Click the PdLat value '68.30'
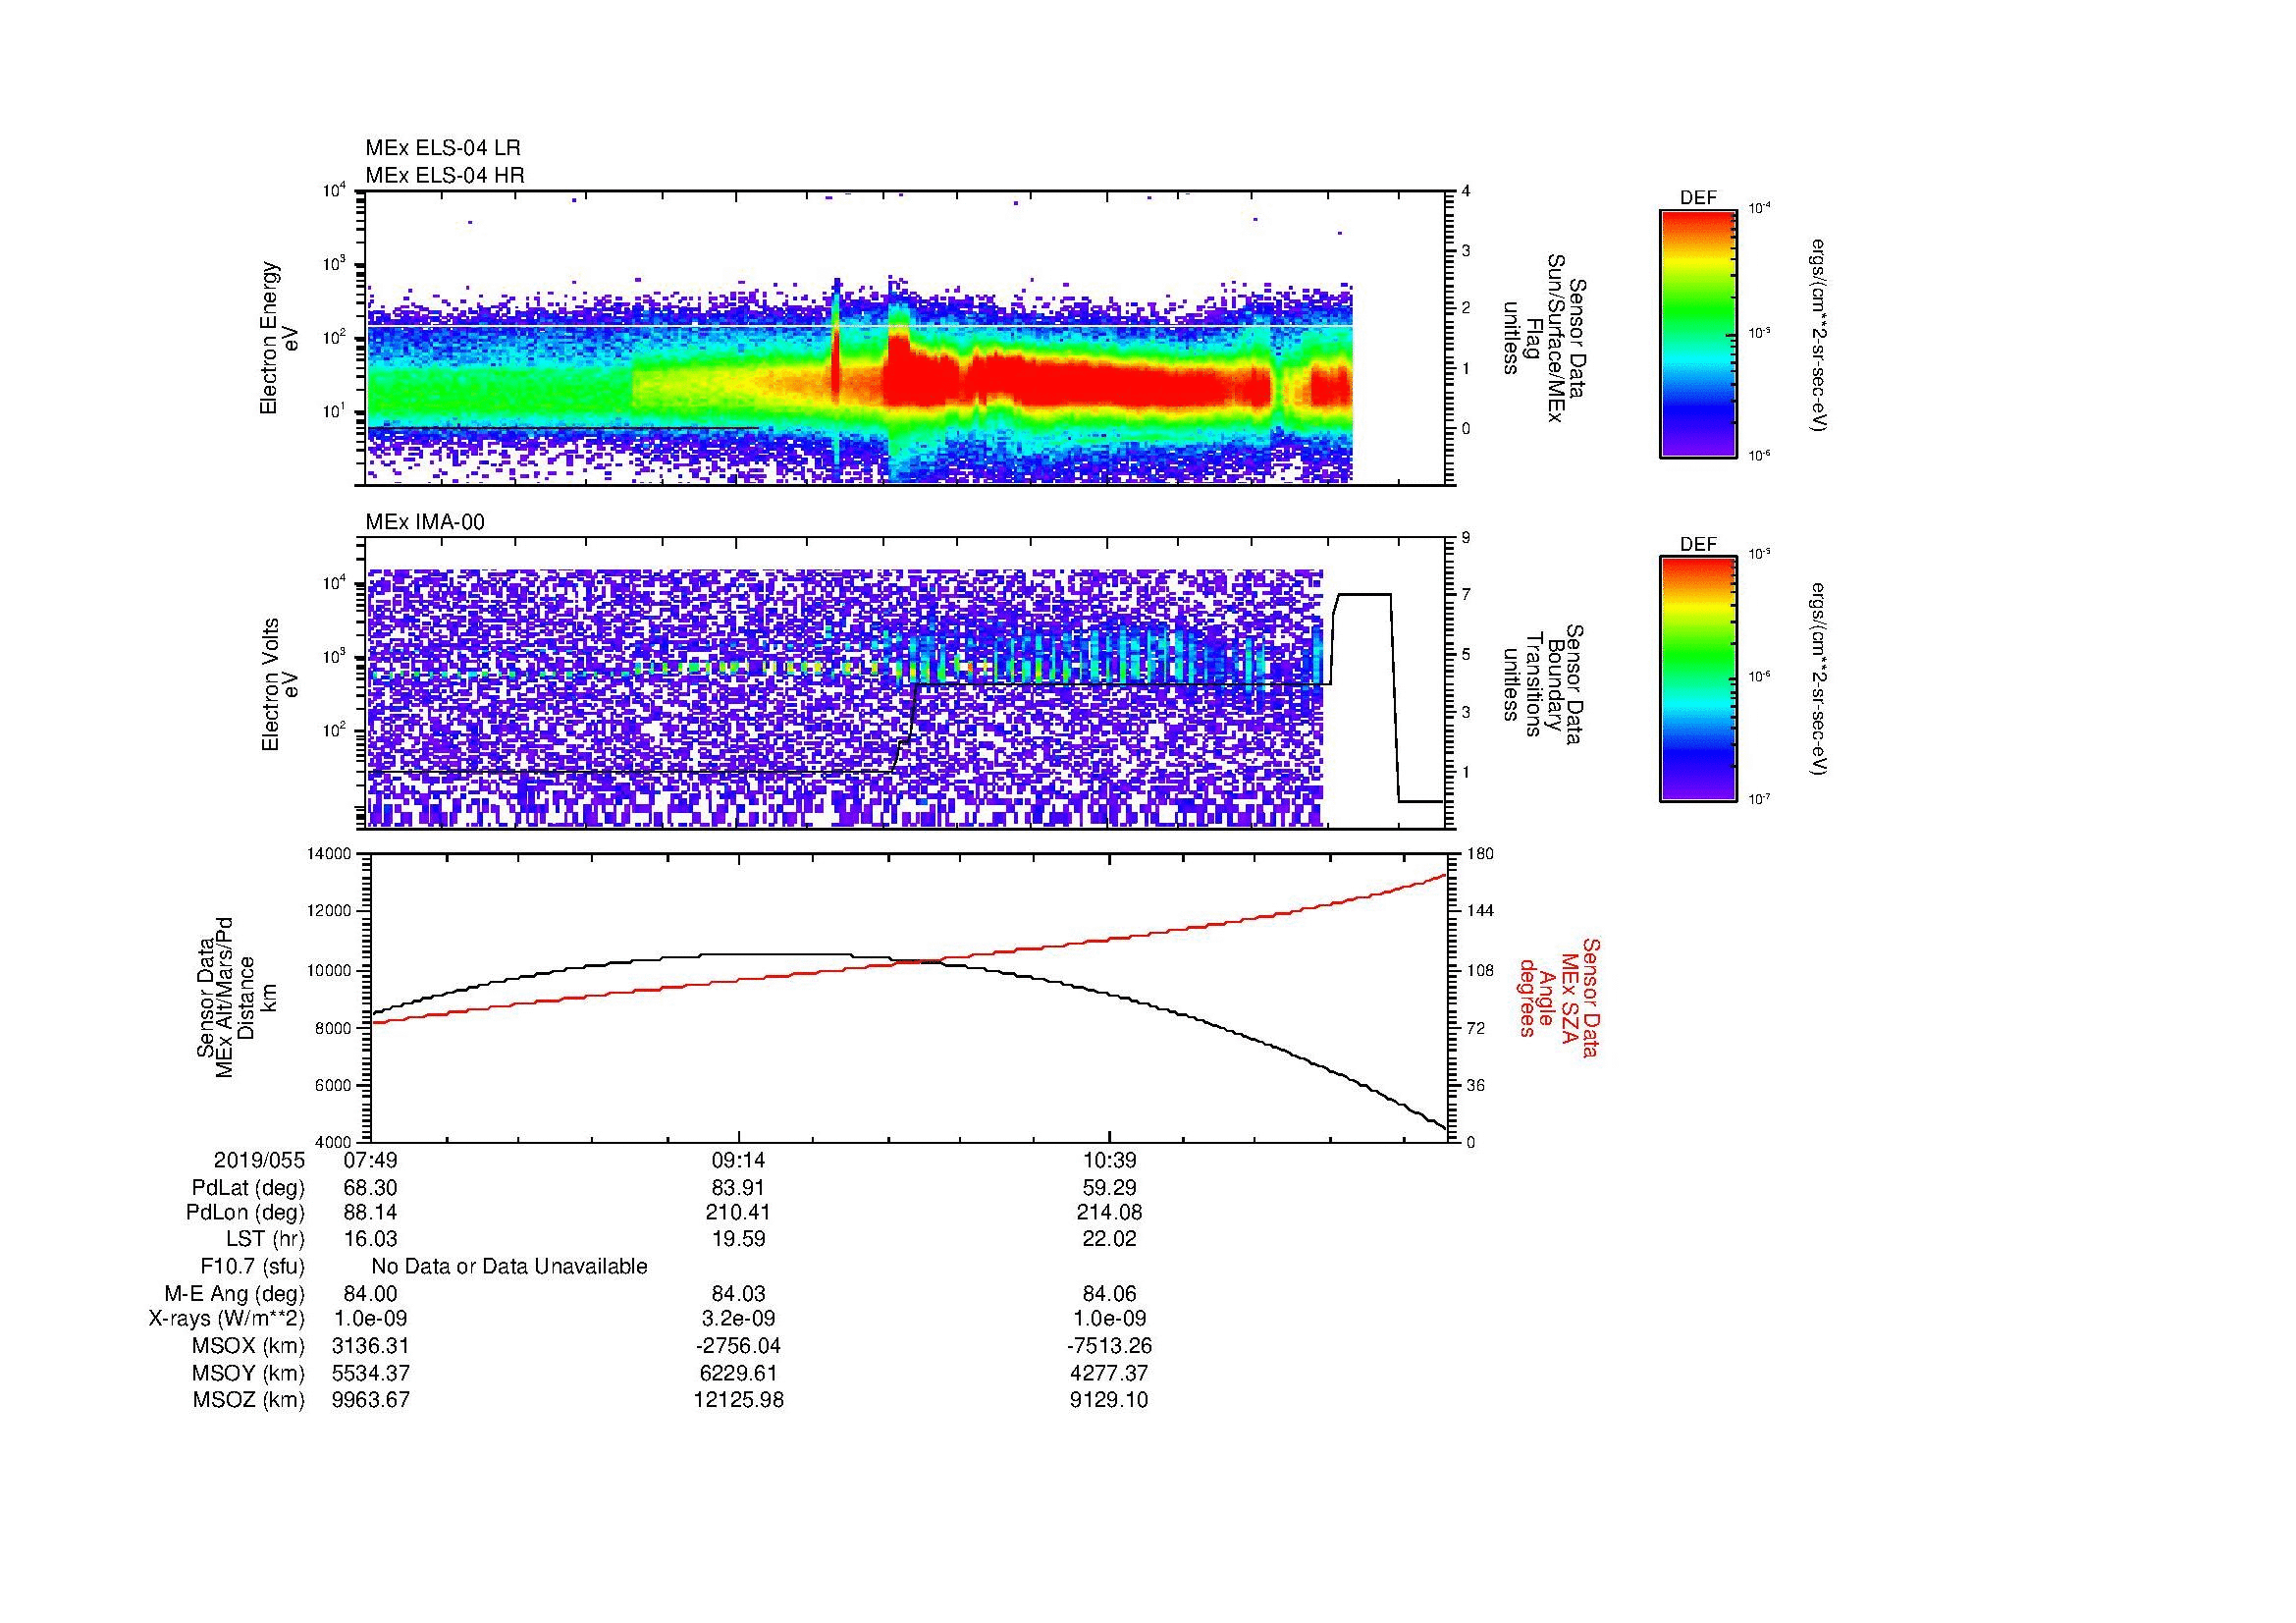Image resolution: width=2296 pixels, height=1623 pixels. [370, 1188]
